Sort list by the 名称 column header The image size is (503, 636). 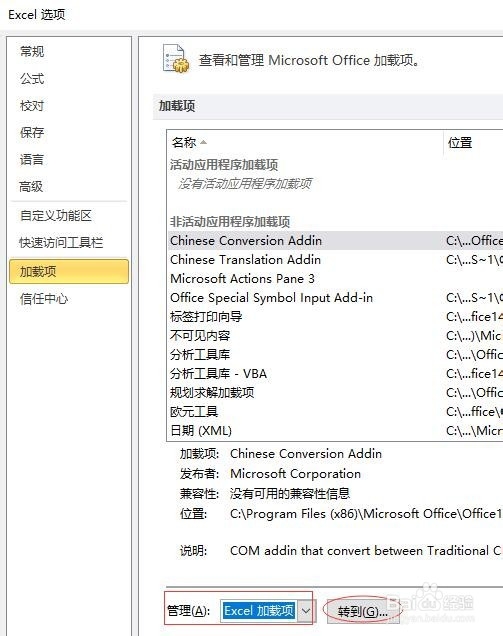[x=304, y=143]
